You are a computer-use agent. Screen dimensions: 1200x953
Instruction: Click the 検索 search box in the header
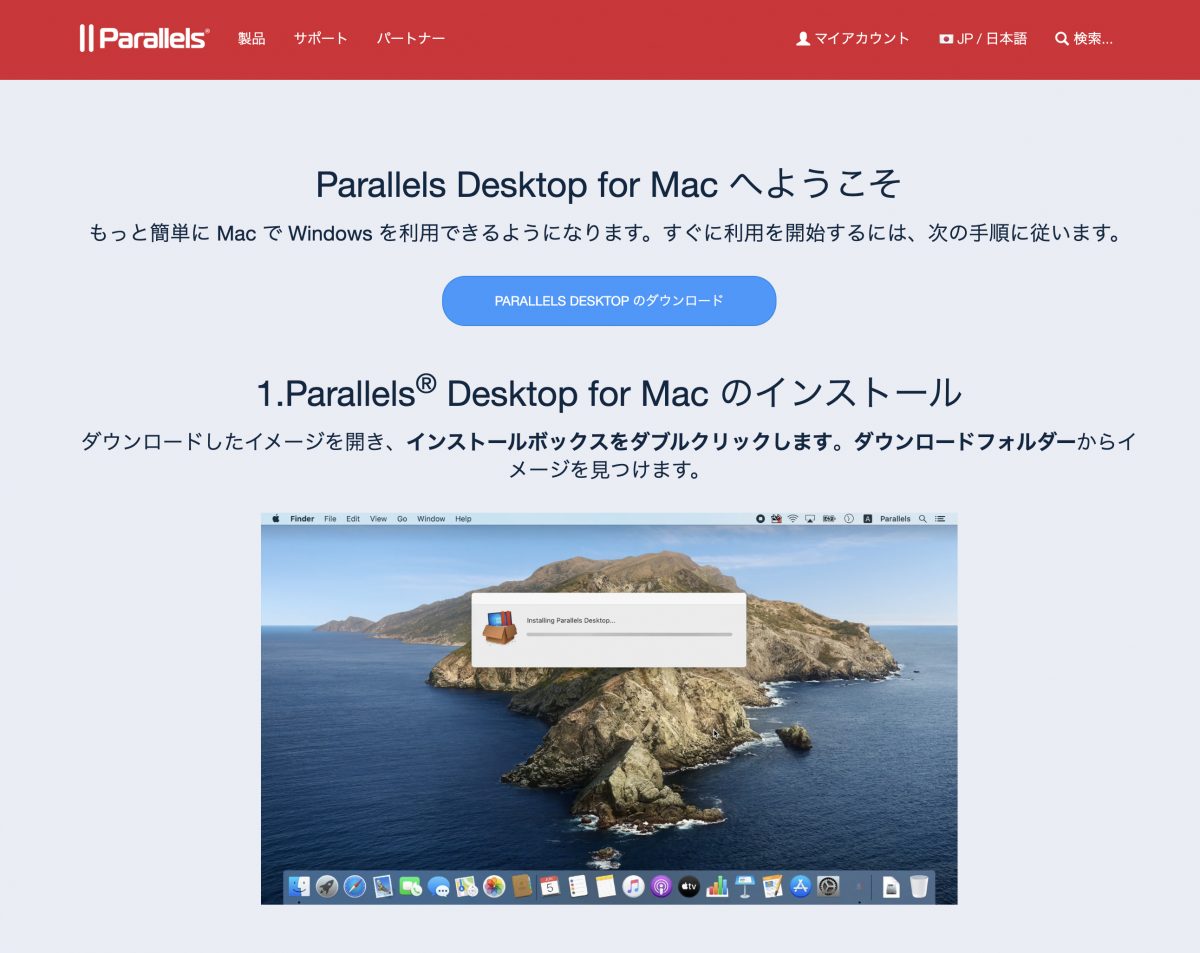click(x=1084, y=39)
